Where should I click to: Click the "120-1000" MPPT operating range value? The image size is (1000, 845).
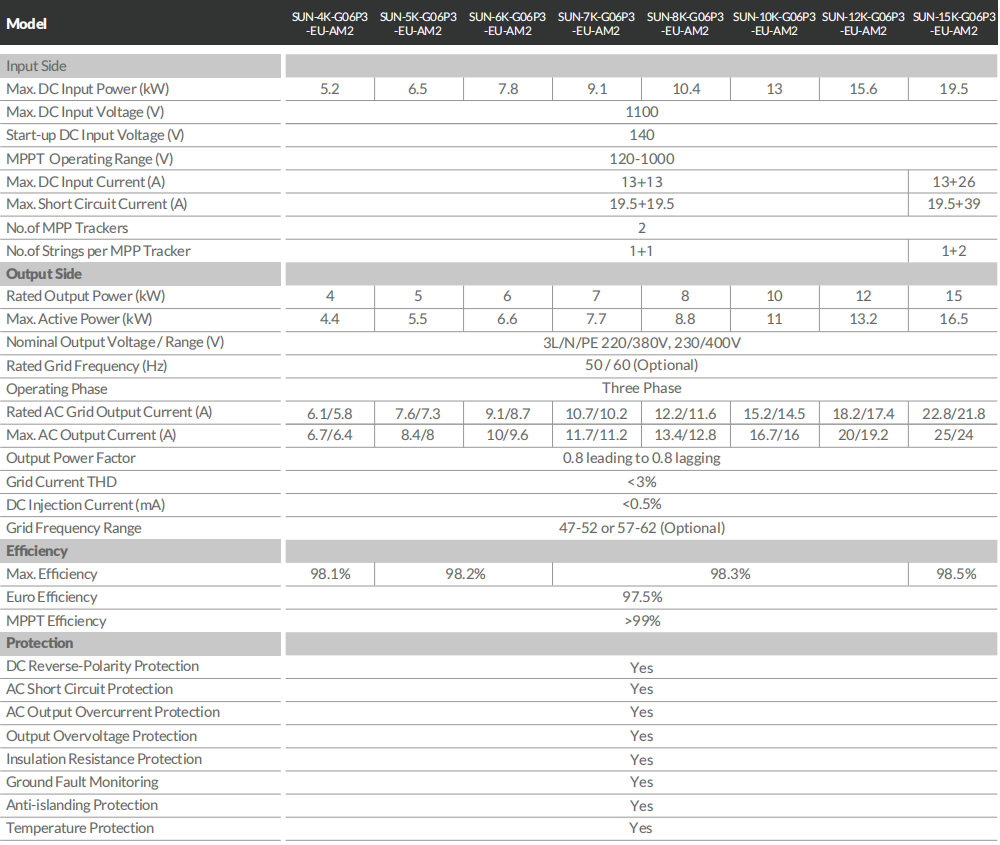[642, 159]
